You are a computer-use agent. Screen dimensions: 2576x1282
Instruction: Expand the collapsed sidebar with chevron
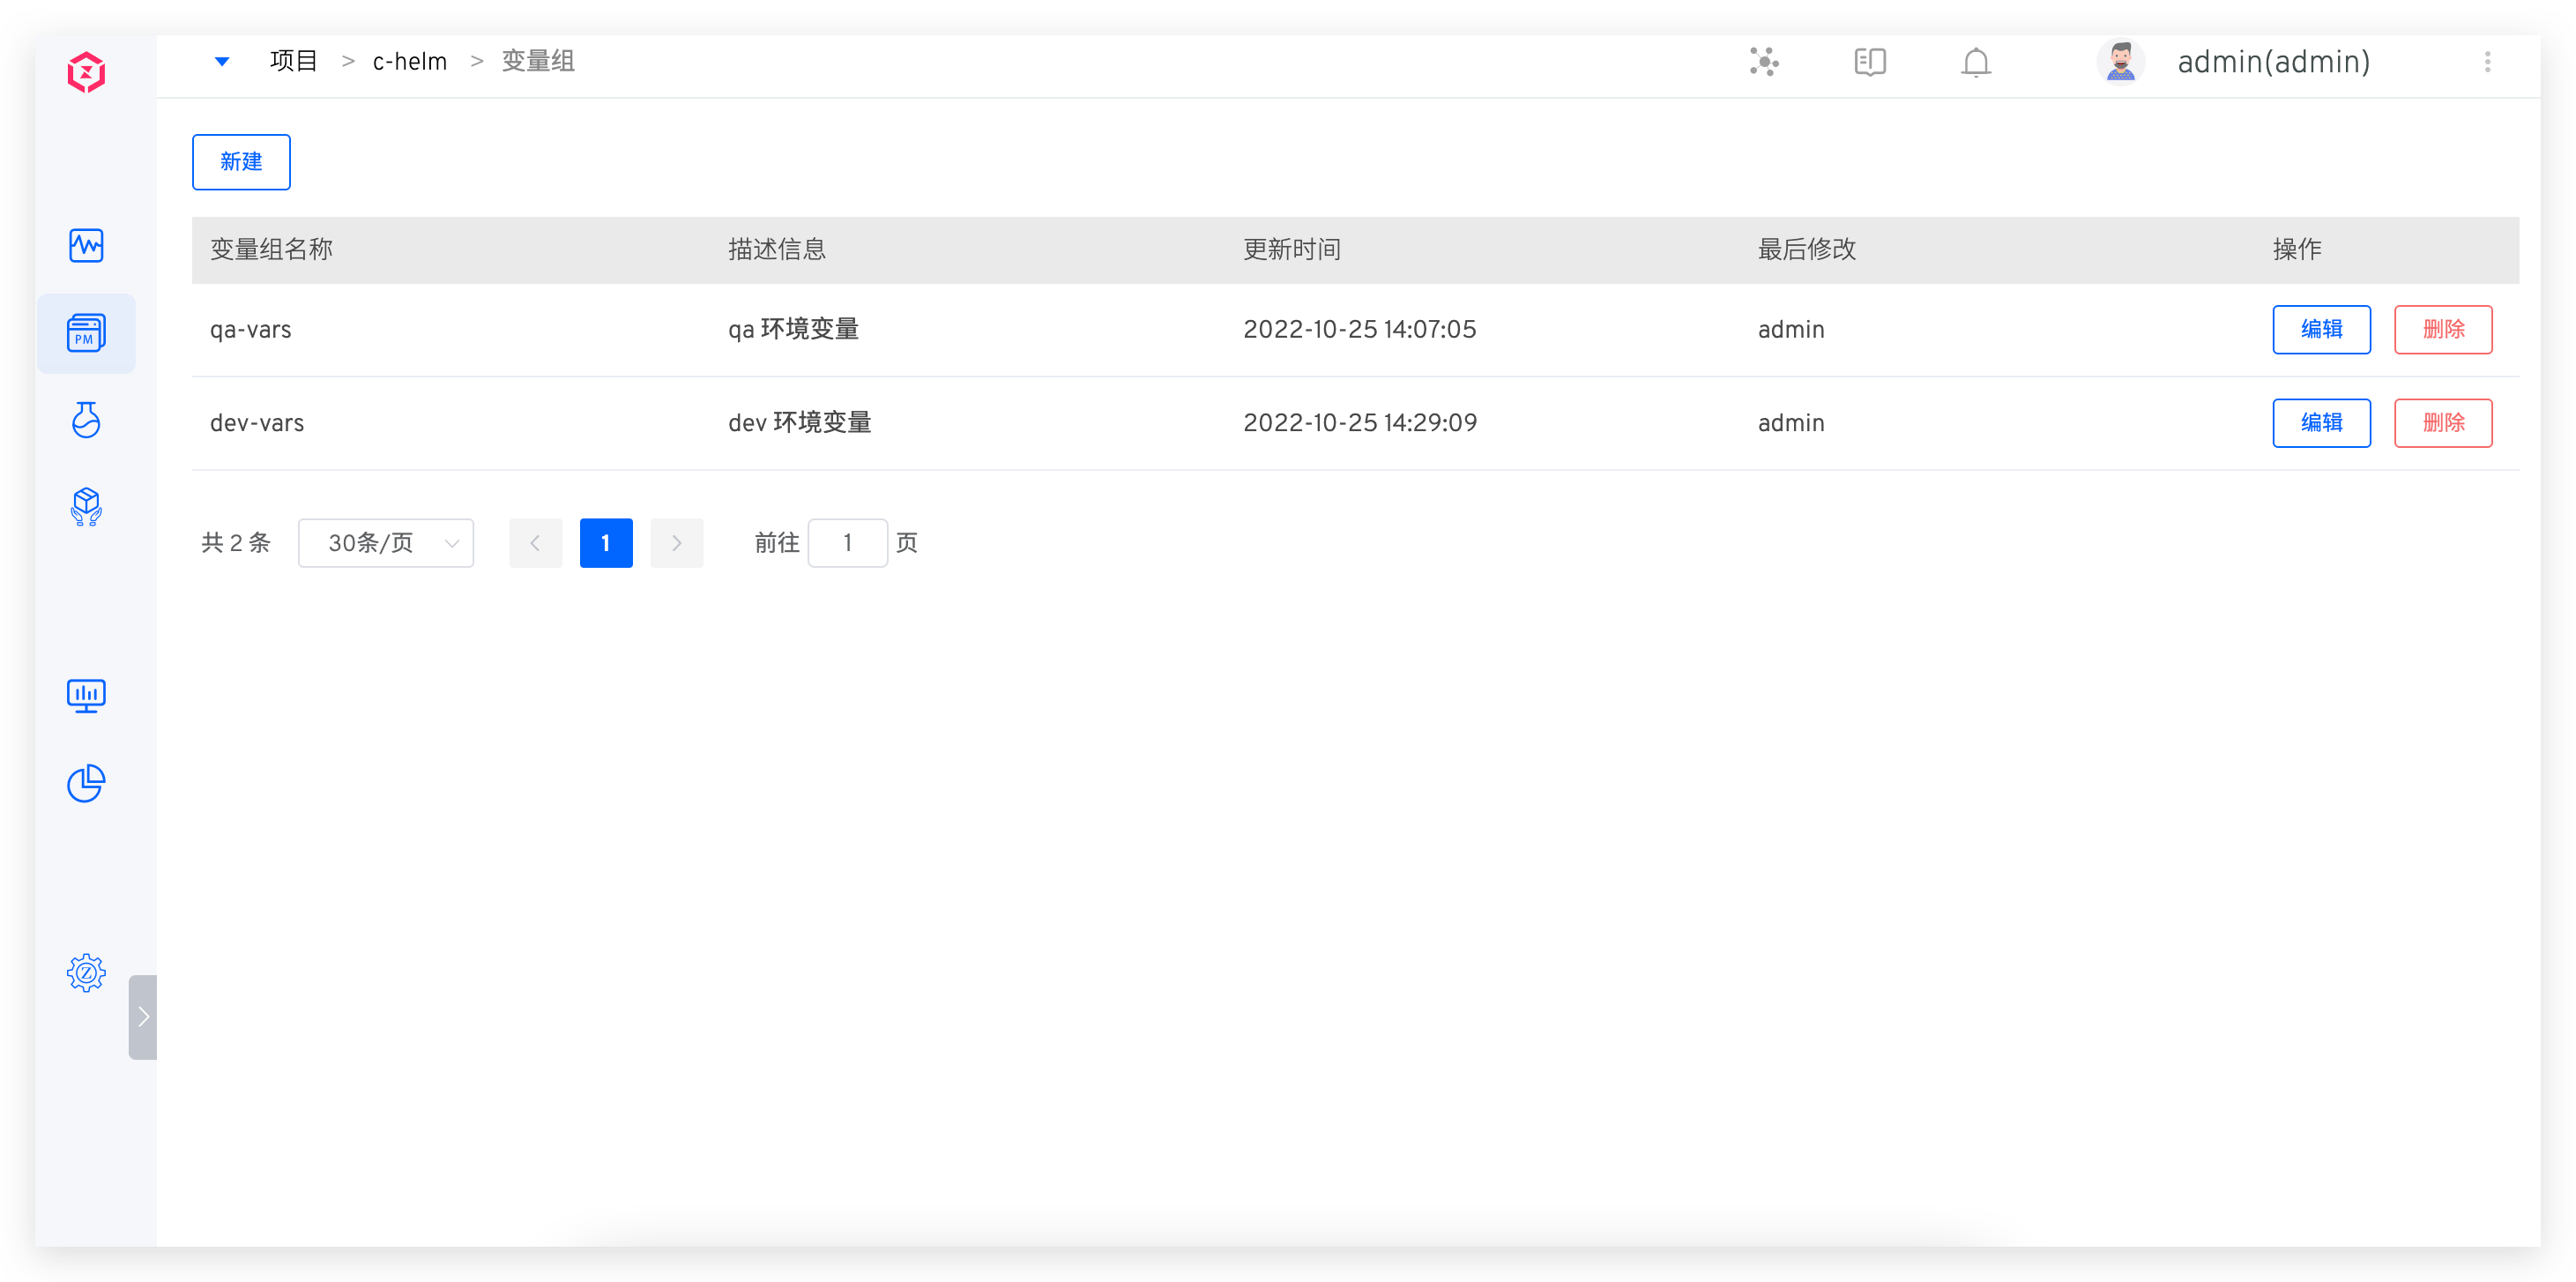(142, 1017)
